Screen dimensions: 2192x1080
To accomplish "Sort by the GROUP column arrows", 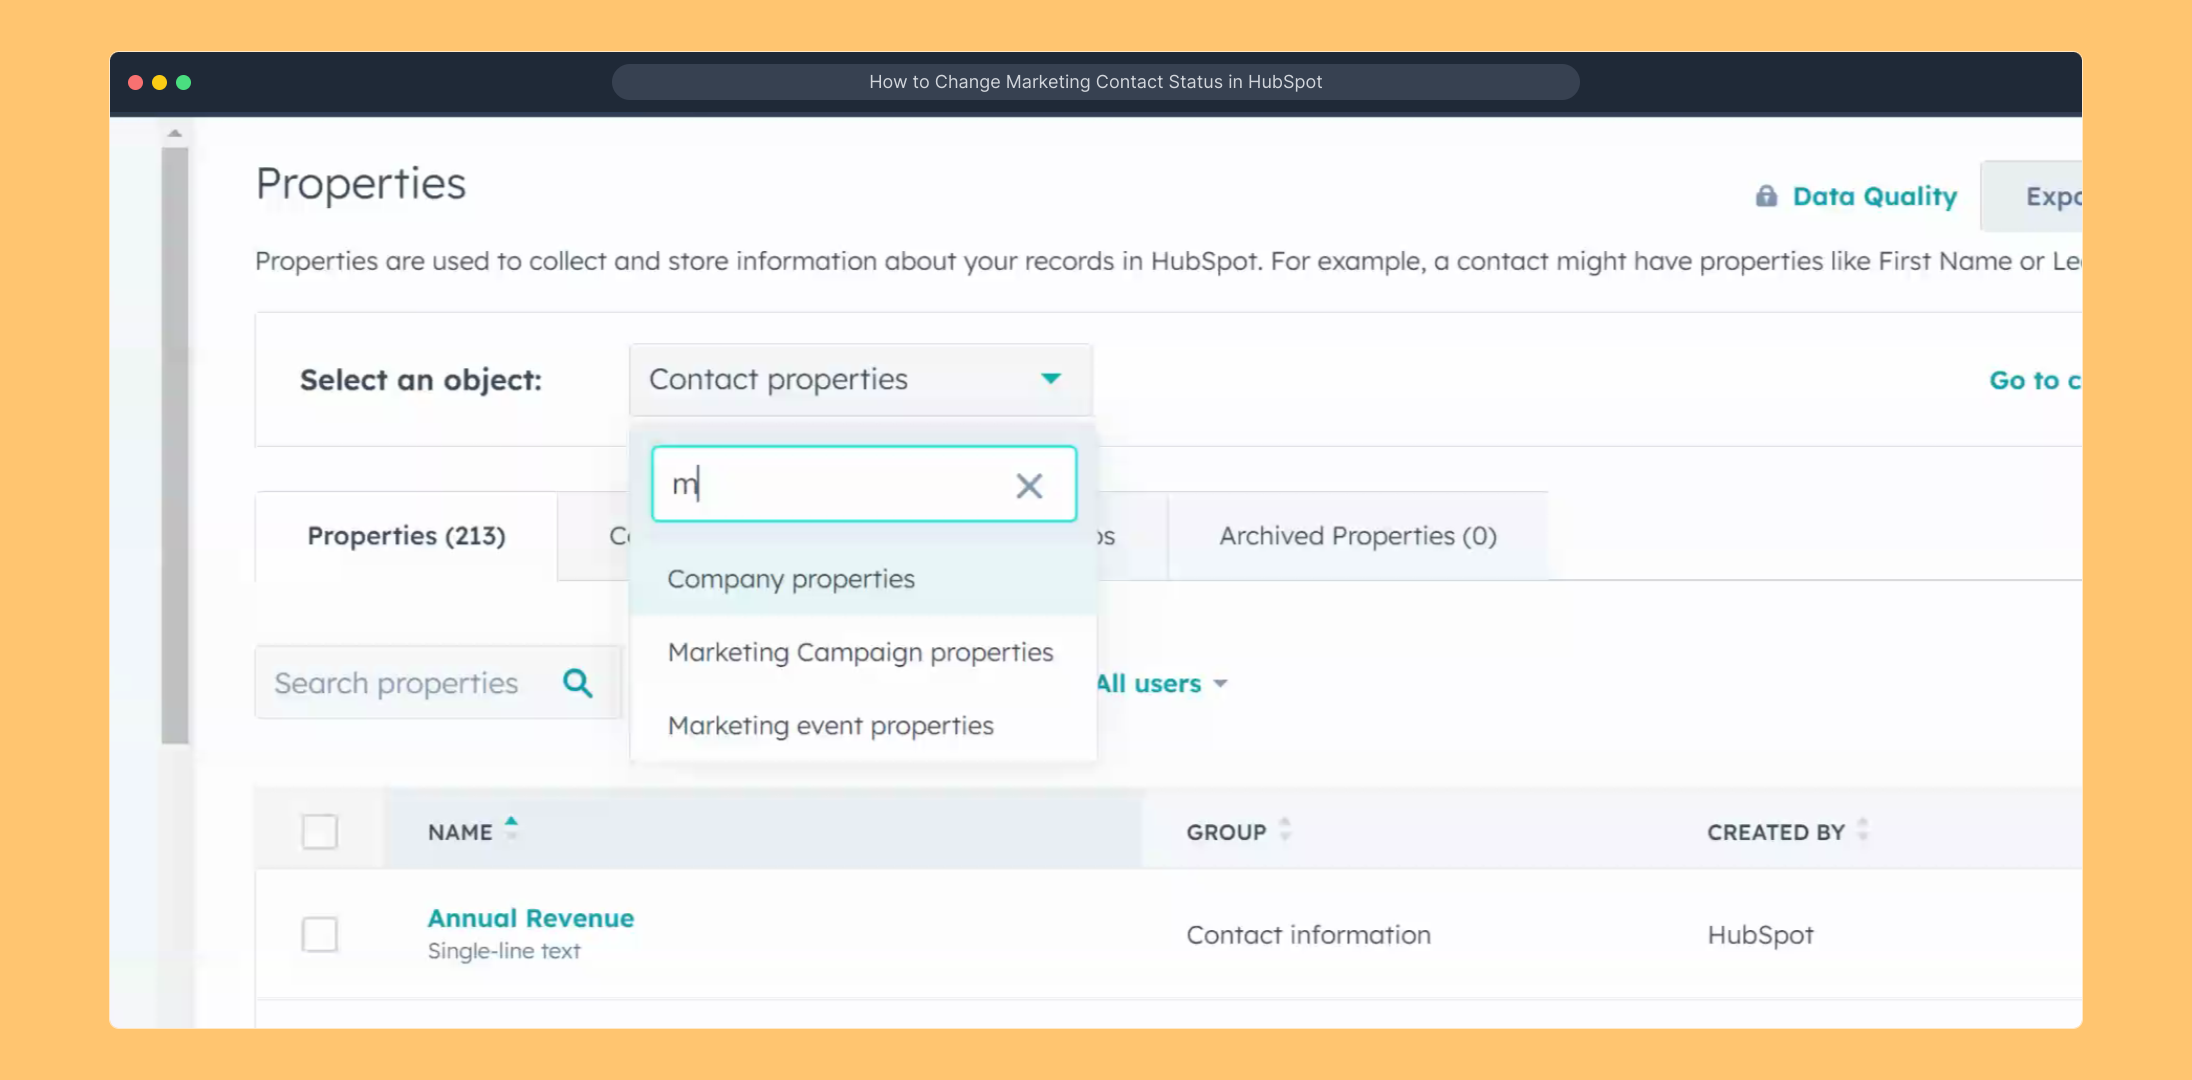I will (x=1285, y=830).
